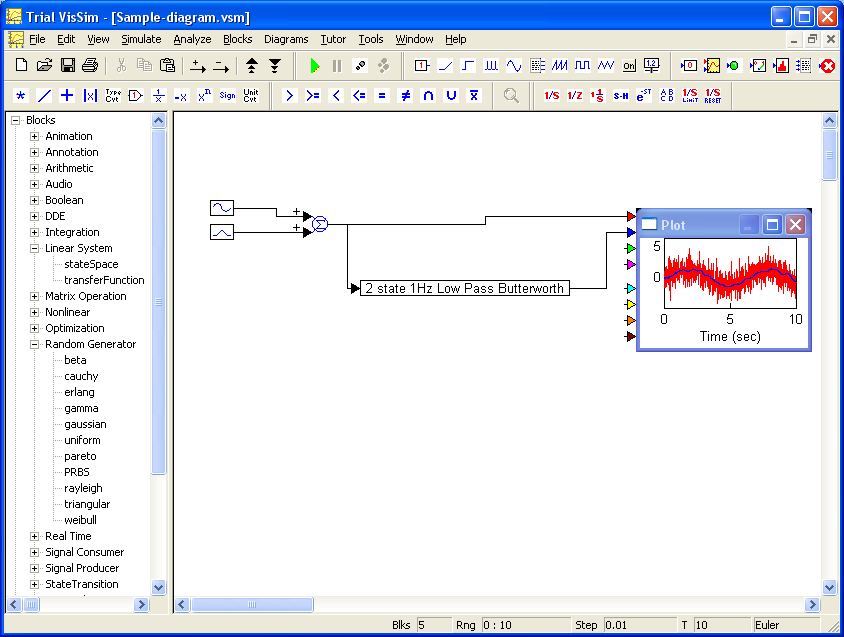Open the Simulate menu
Screen dimensions: 844x637
pyautogui.click(x=141, y=39)
